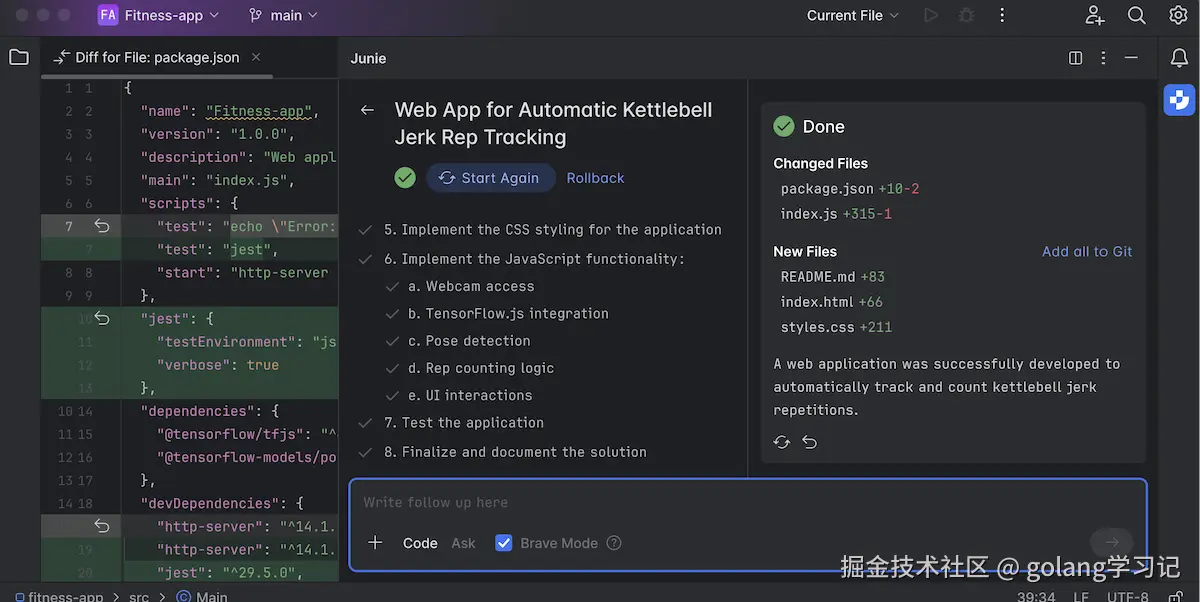The image size is (1200, 602).
Task: Click the notifications bell icon
Action: click(x=1179, y=58)
